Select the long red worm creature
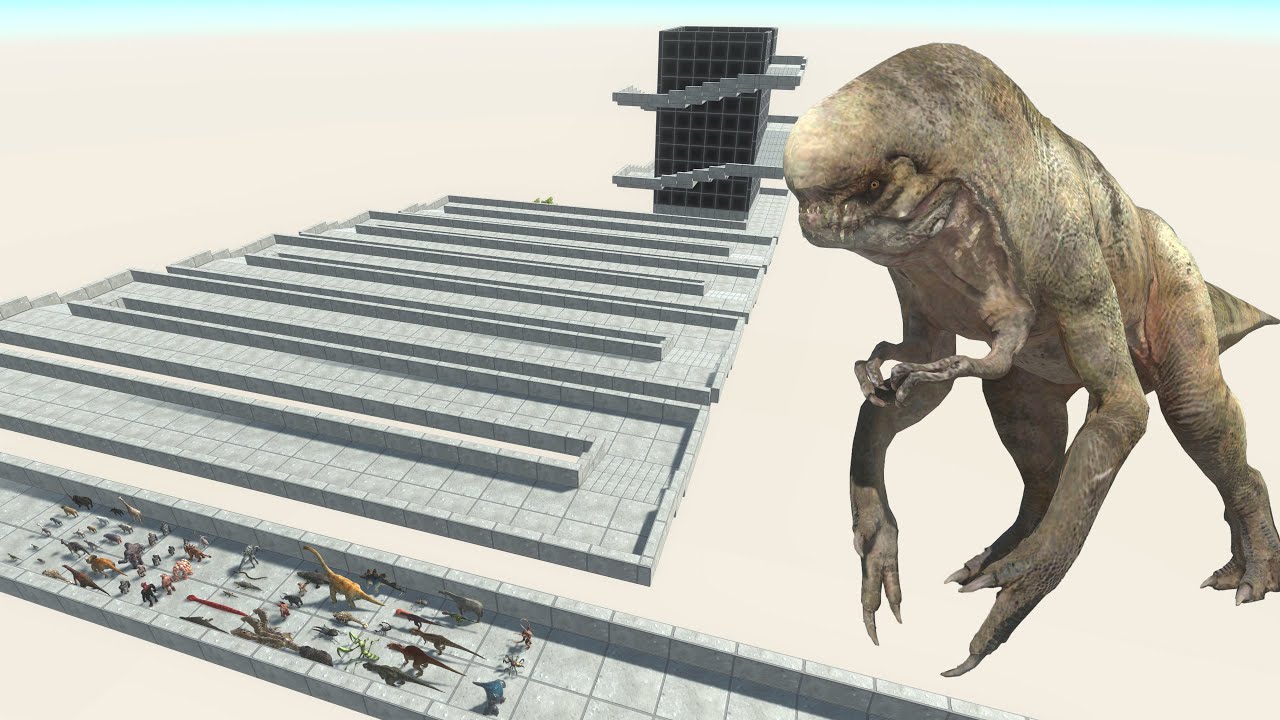The height and width of the screenshot is (720, 1280). (217, 605)
